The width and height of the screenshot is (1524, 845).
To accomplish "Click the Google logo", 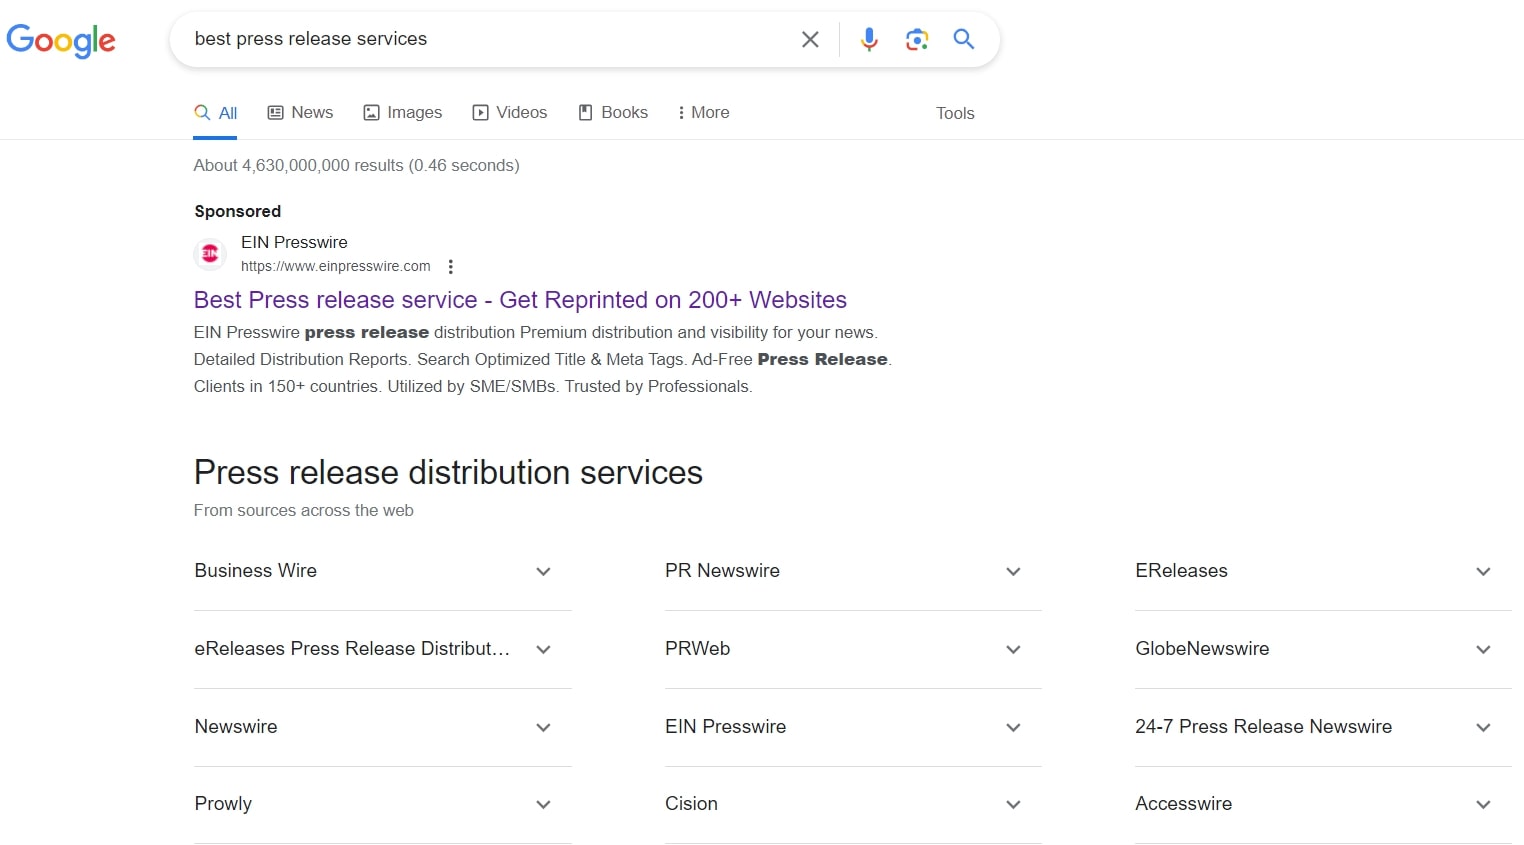I will [x=61, y=40].
